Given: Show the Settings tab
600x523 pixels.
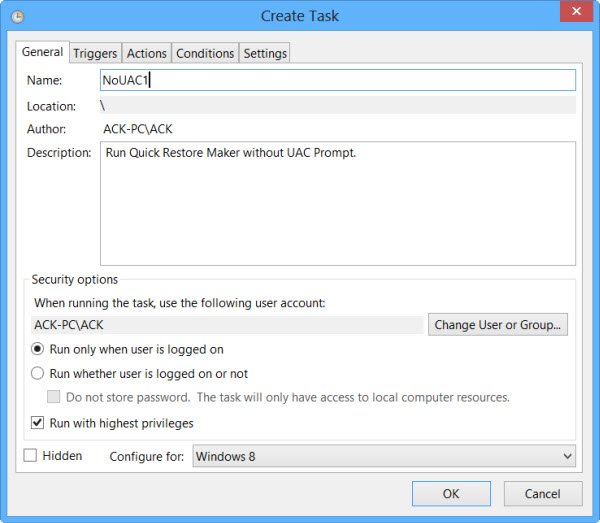Looking at the screenshot, I should tap(265, 53).
